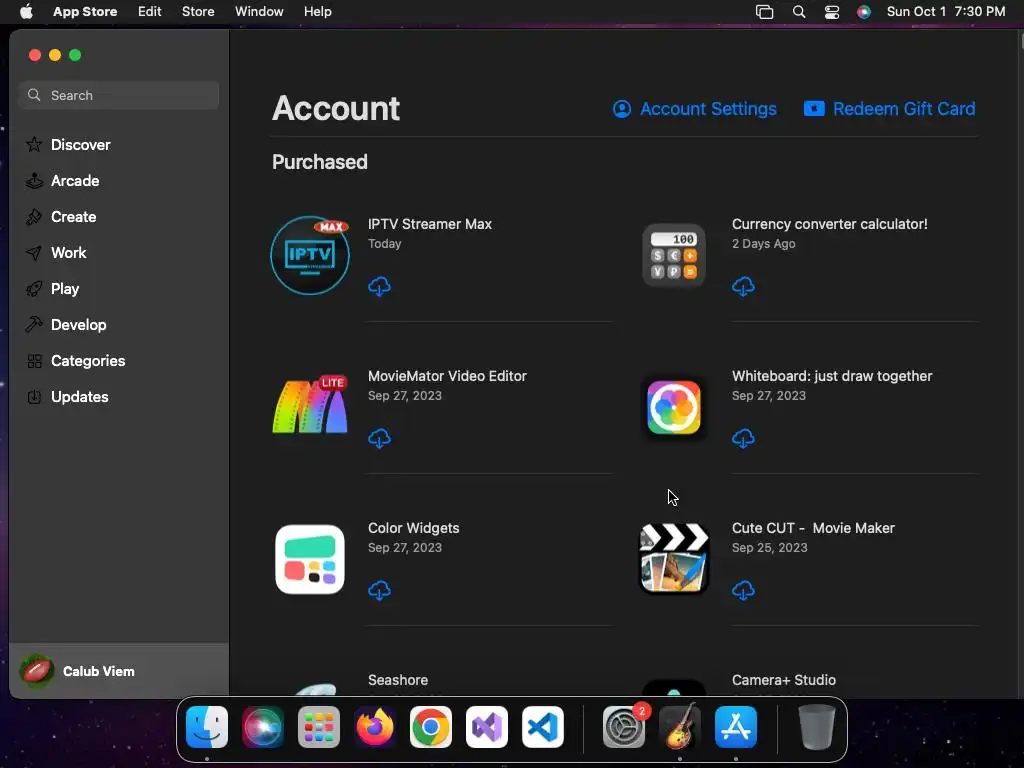Screen dimensions: 1024x768
Task: Redownload MovieMator Video Editor cloud icon
Action: coord(379,438)
